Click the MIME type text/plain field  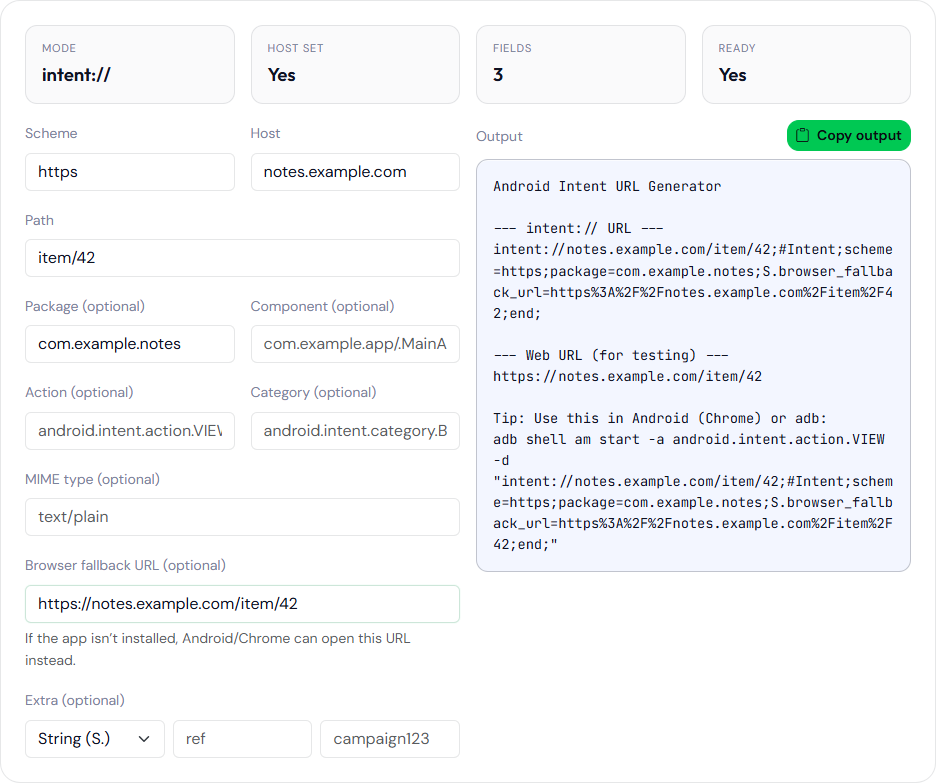[242, 517]
